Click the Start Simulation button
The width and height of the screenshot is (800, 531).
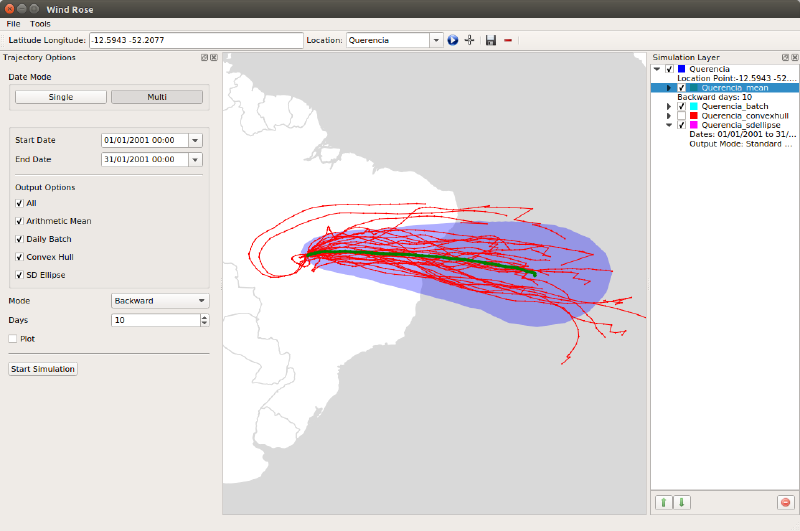tap(43, 369)
